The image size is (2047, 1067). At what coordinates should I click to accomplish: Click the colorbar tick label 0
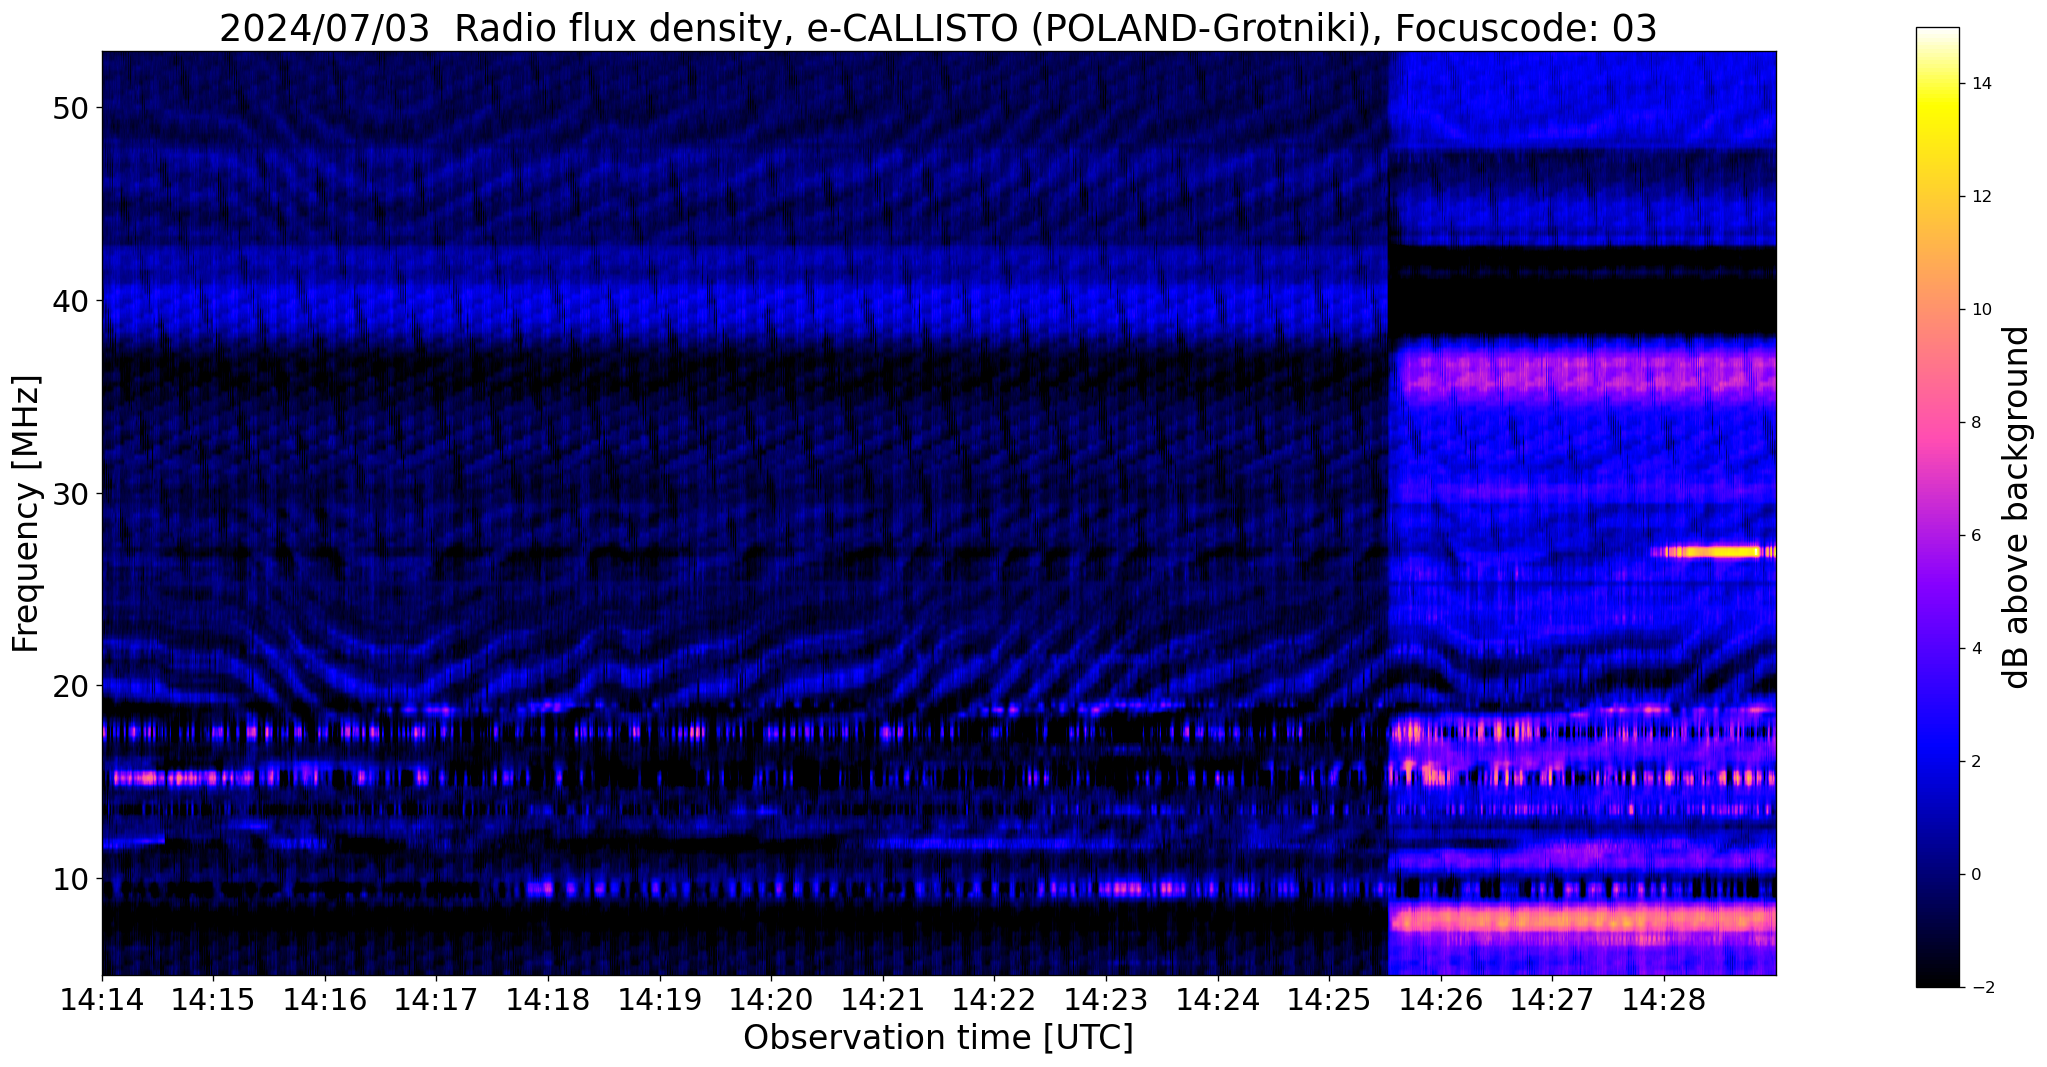(x=1975, y=875)
